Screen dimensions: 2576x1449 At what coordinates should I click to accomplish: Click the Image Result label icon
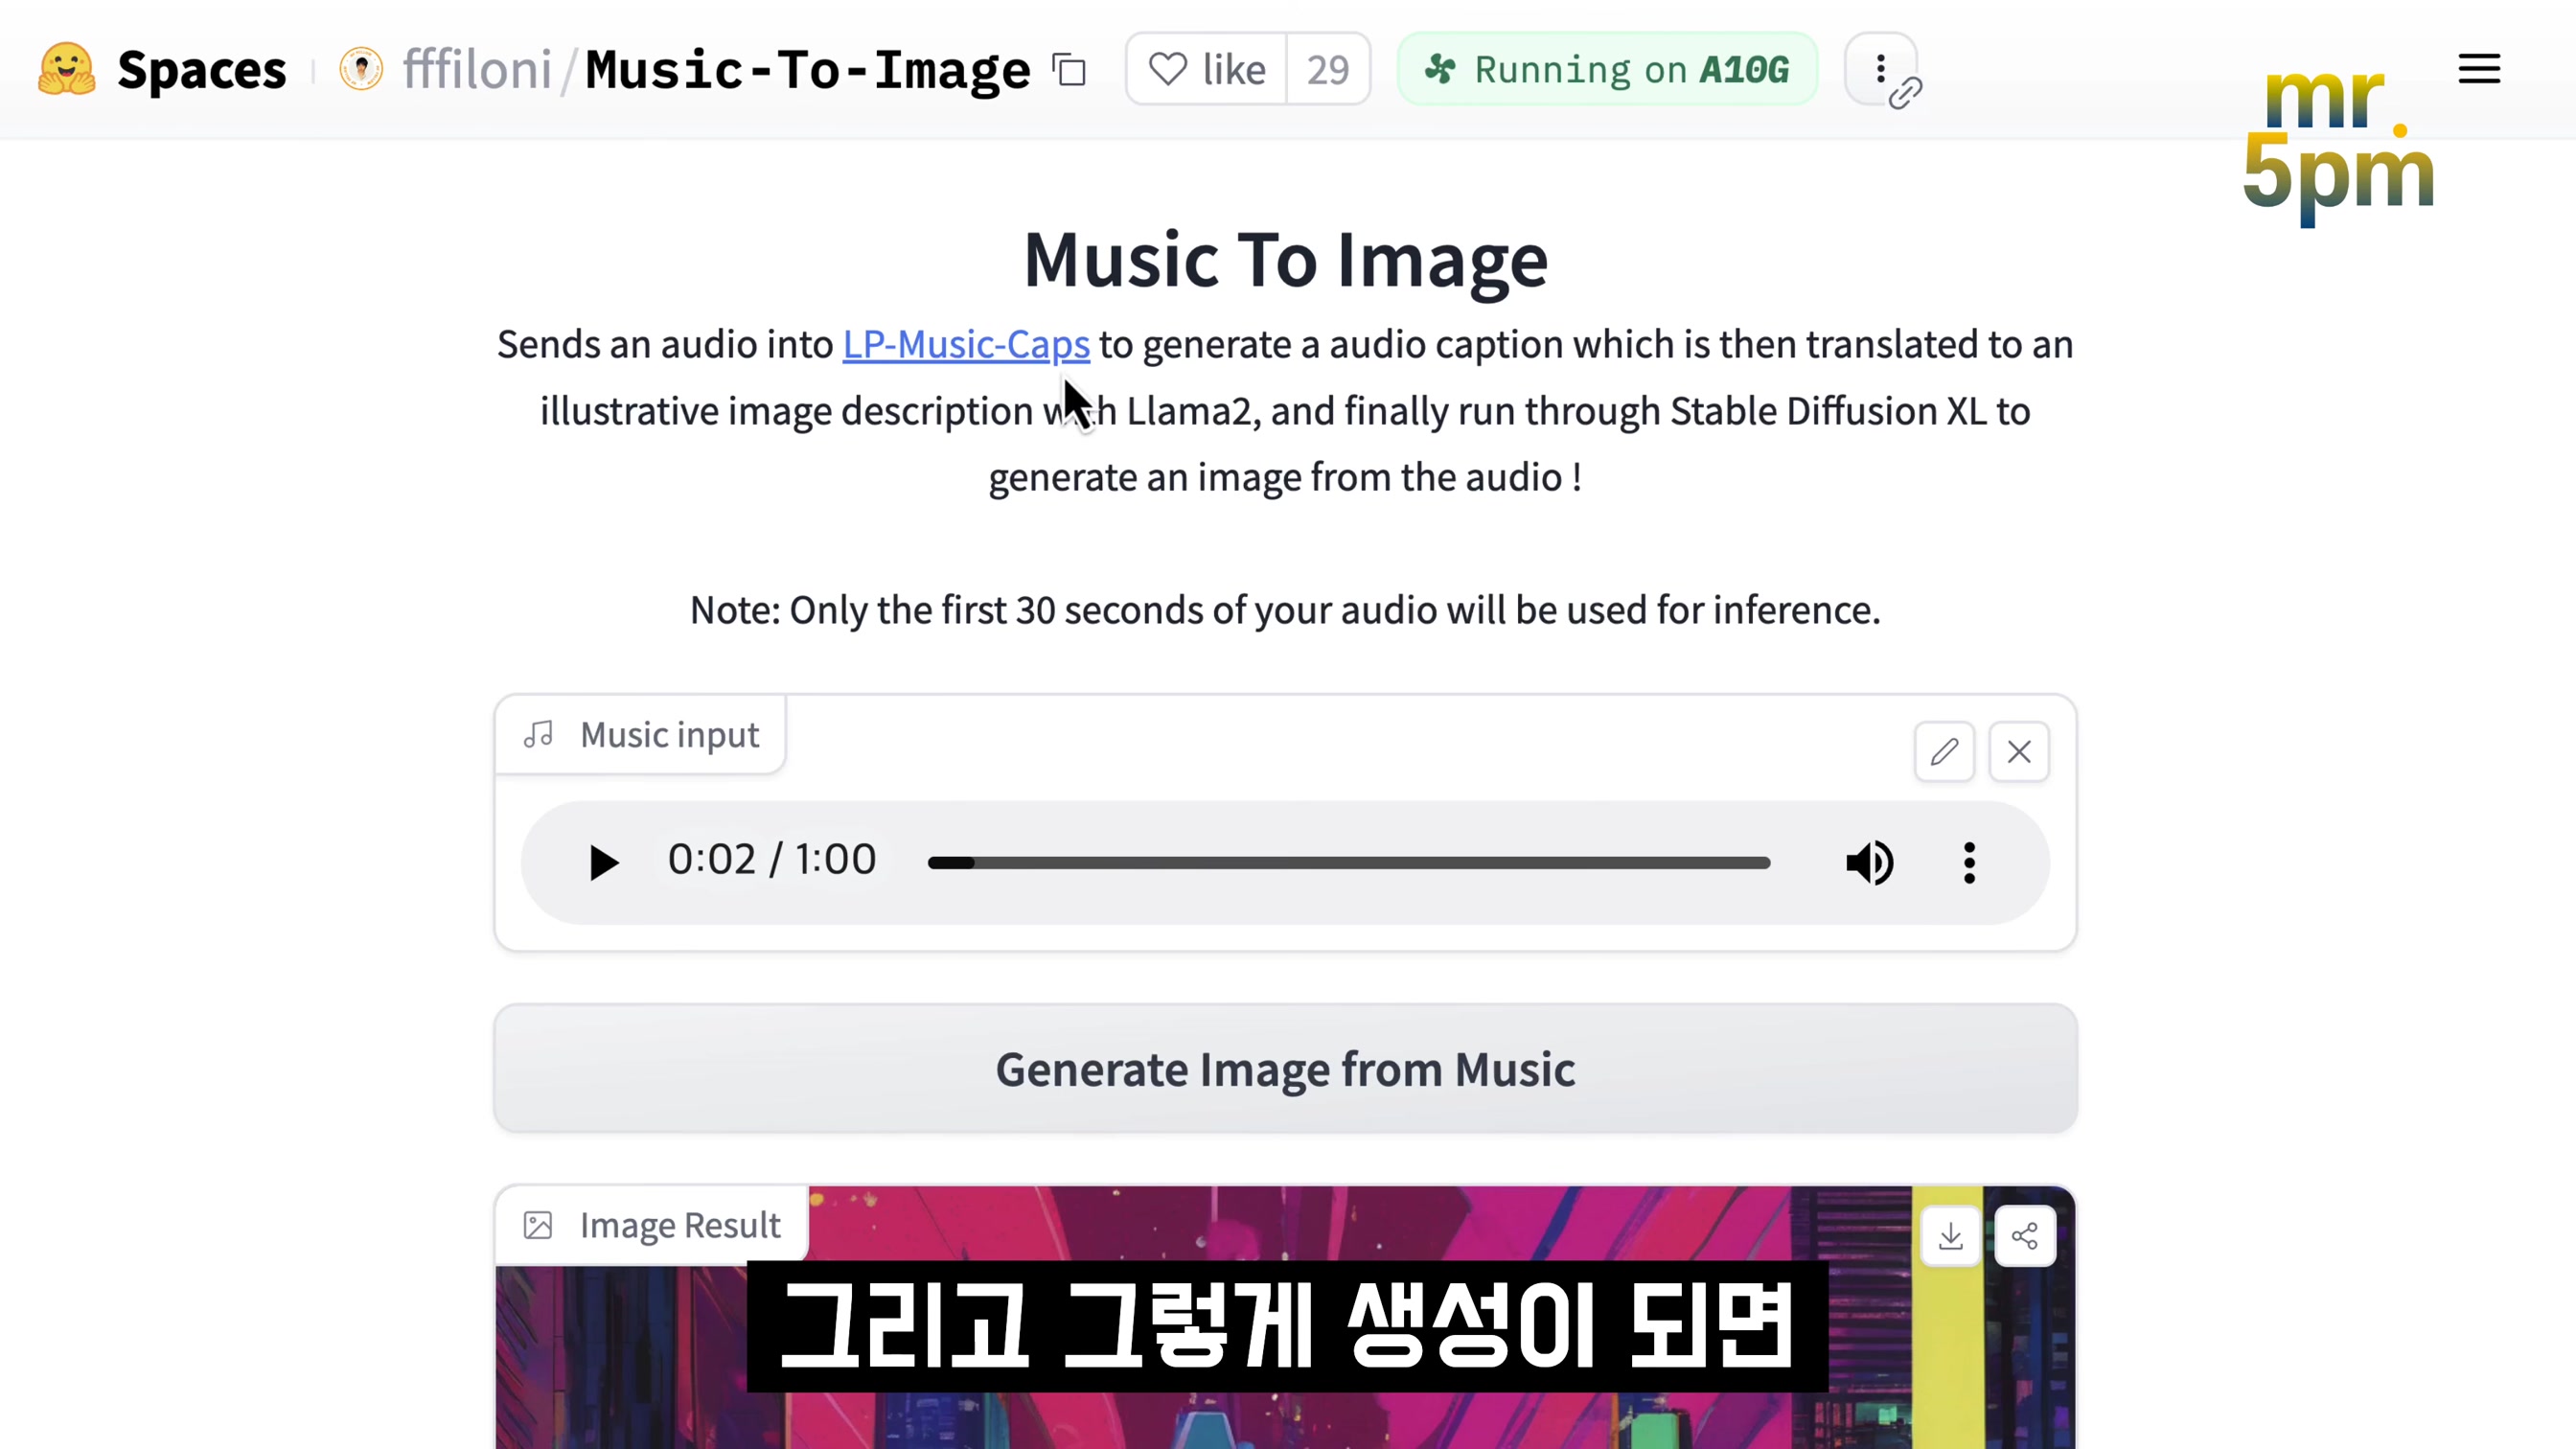(538, 1225)
